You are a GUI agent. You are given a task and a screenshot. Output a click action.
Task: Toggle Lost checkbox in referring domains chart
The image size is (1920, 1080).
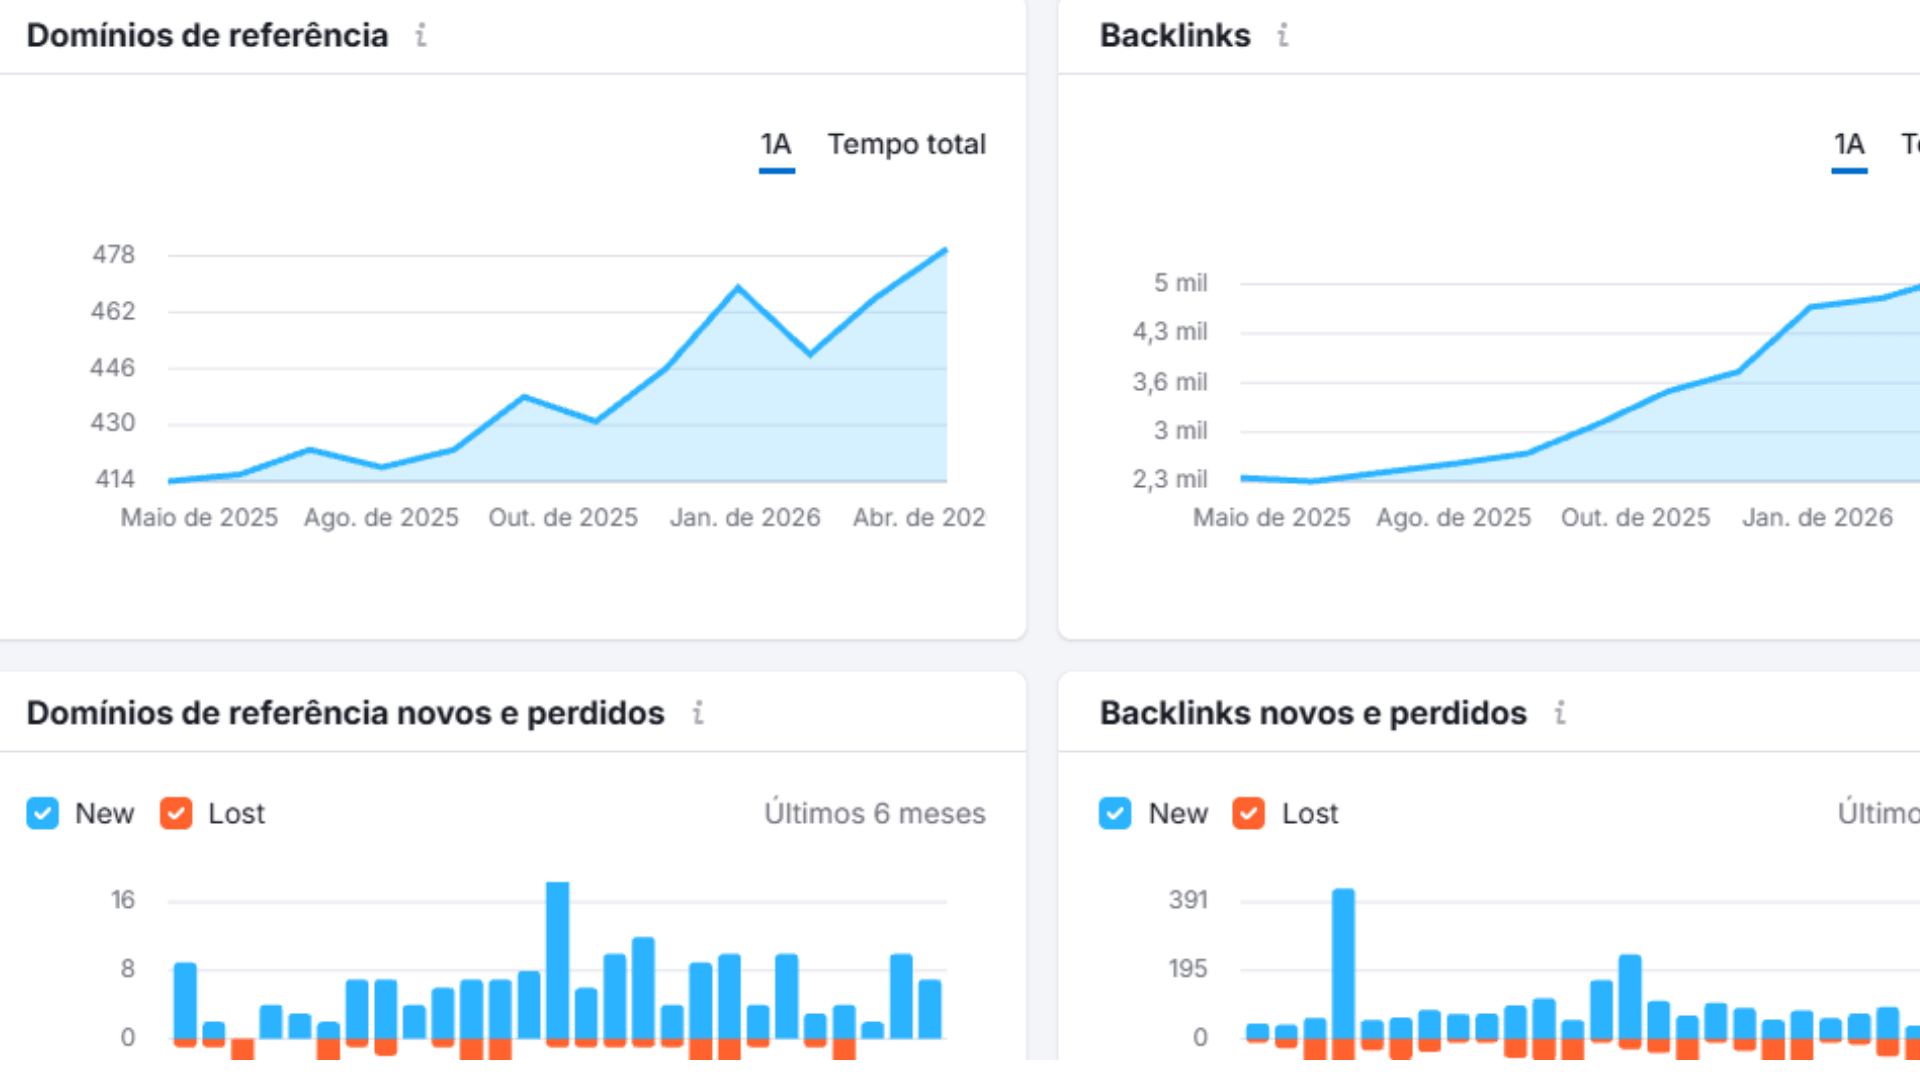176,813
